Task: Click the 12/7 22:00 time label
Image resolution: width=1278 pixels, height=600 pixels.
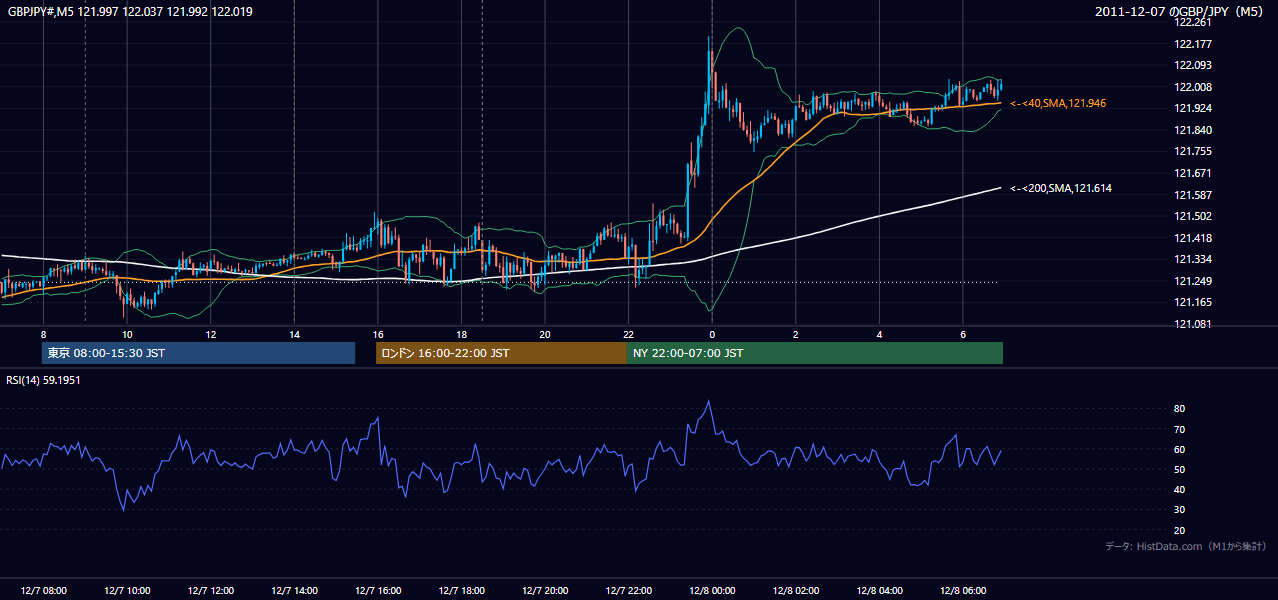Action: pyautogui.click(x=628, y=591)
